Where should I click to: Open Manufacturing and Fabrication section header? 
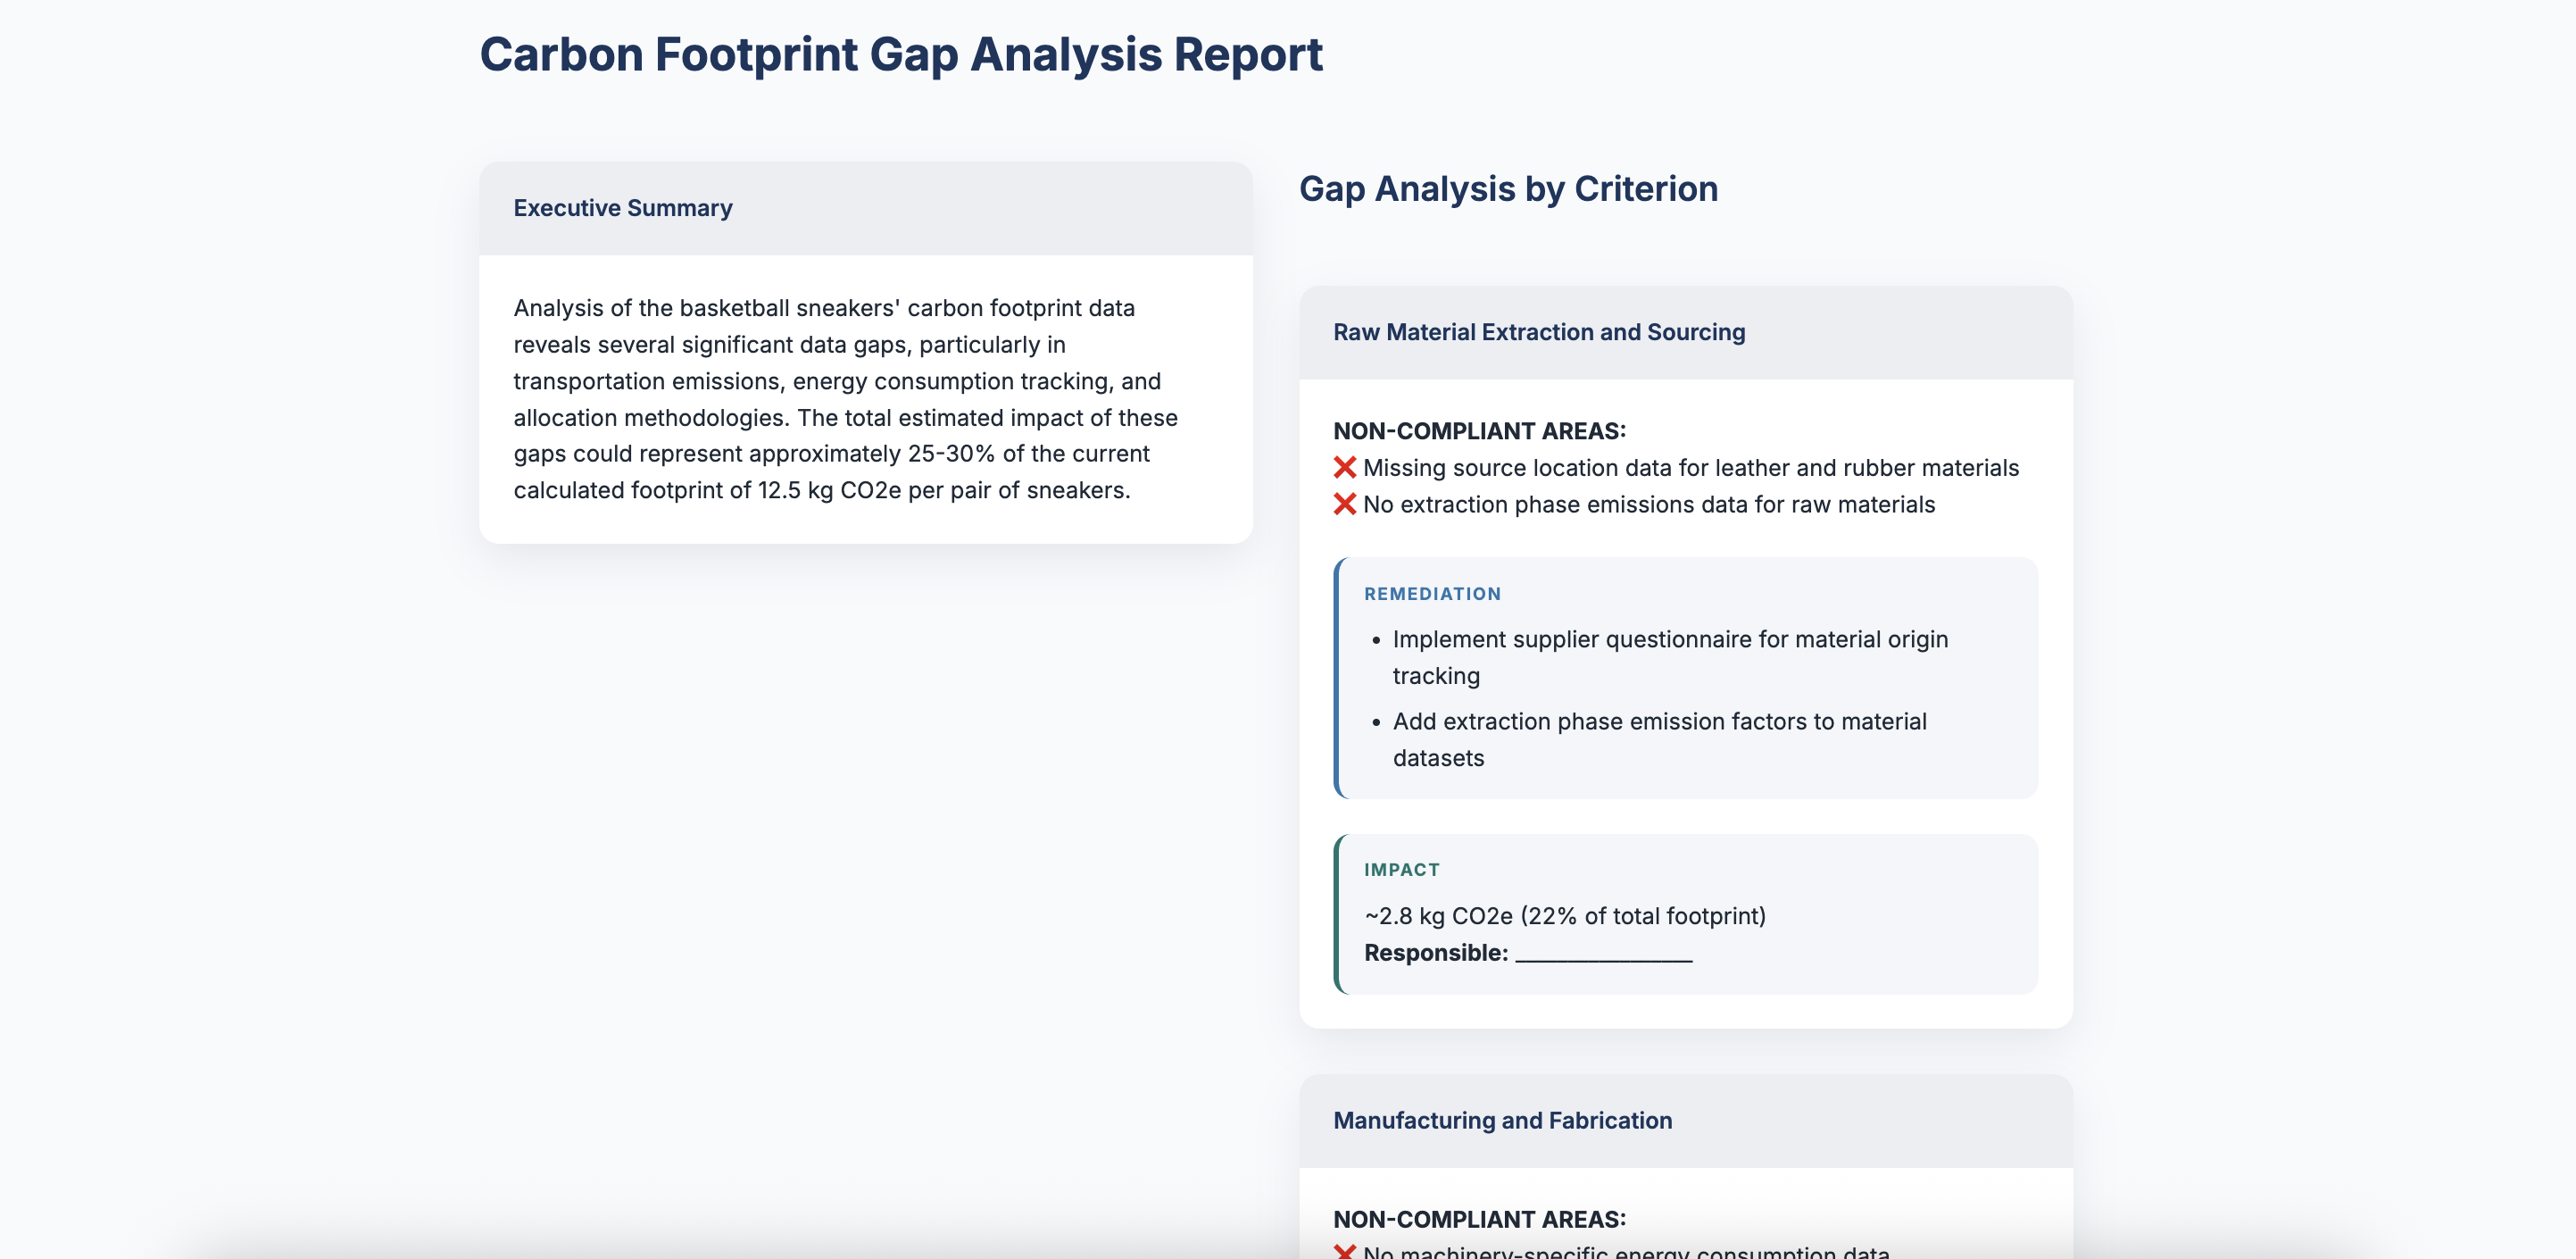(1502, 1120)
